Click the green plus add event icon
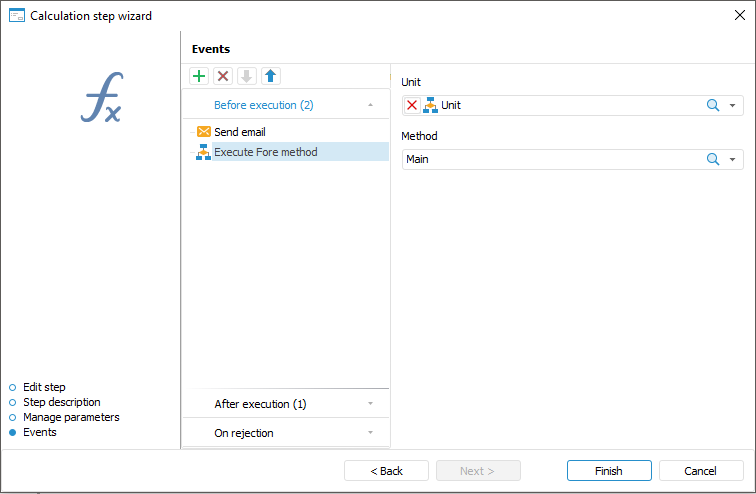 199,76
